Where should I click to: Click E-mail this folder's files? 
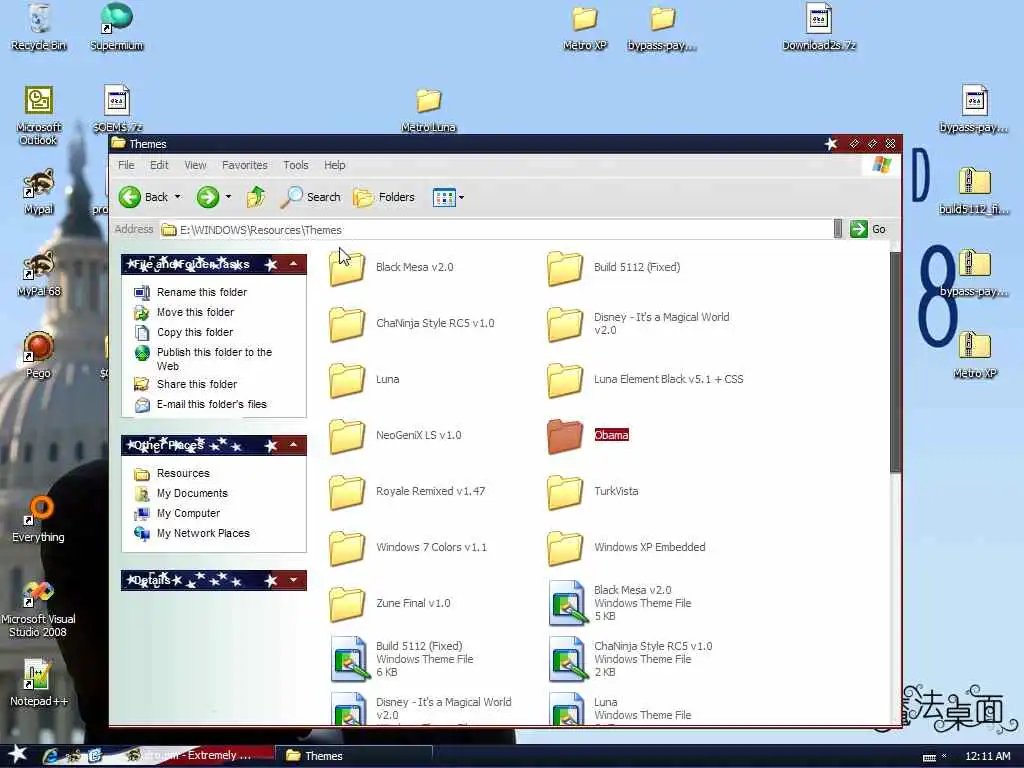coord(200,404)
